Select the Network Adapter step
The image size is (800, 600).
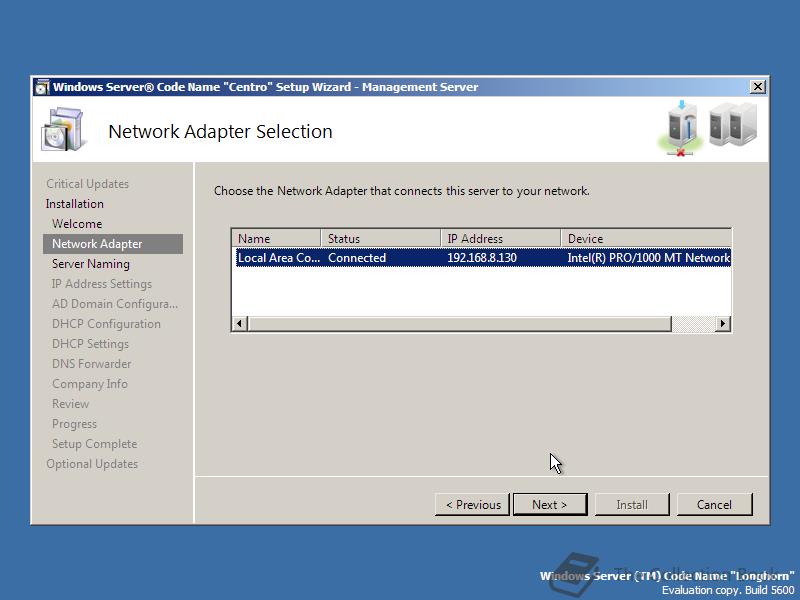tap(113, 244)
